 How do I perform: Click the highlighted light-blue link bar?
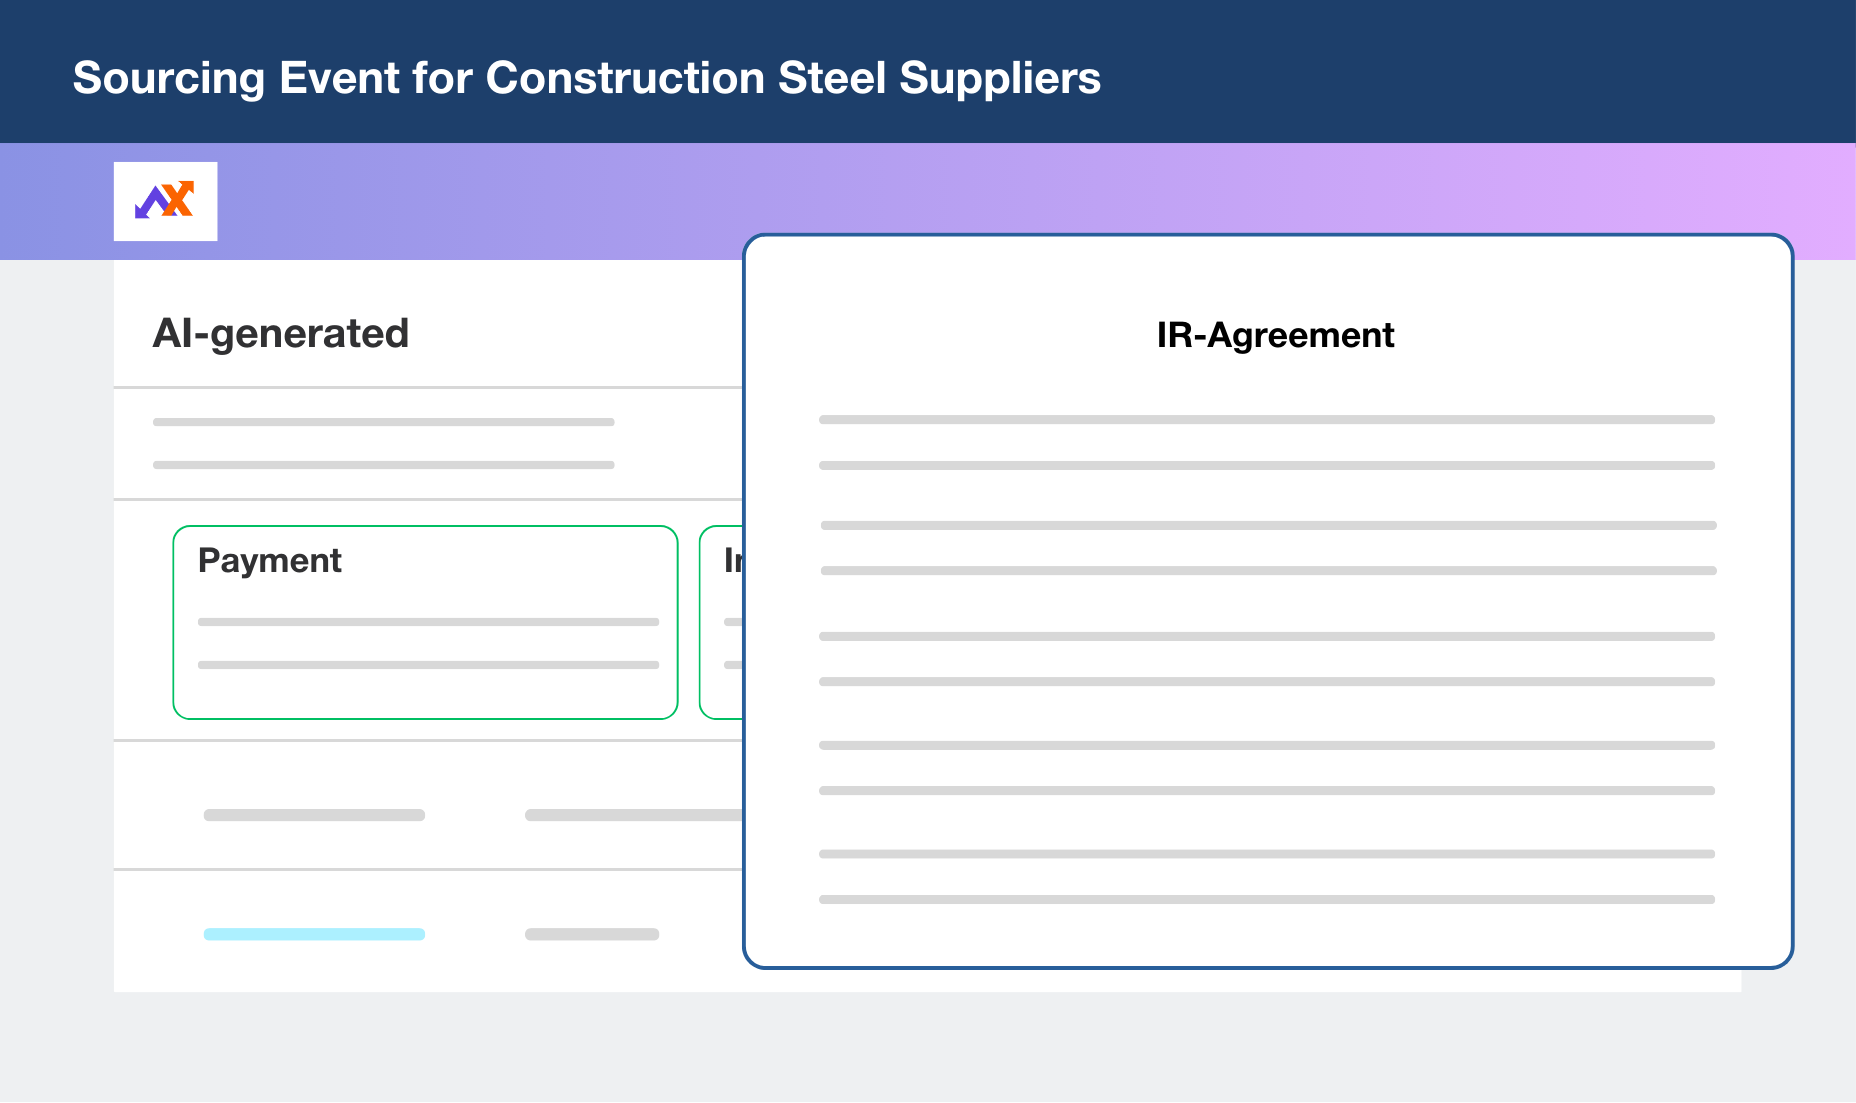[314, 934]
